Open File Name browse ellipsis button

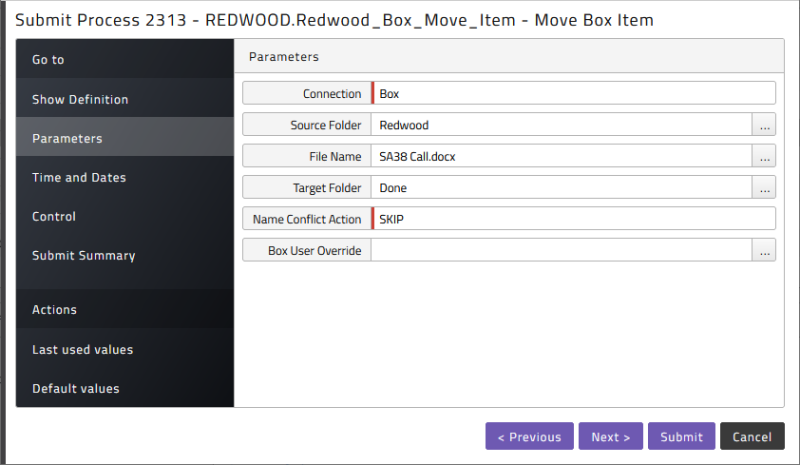[x=764, y=156]
